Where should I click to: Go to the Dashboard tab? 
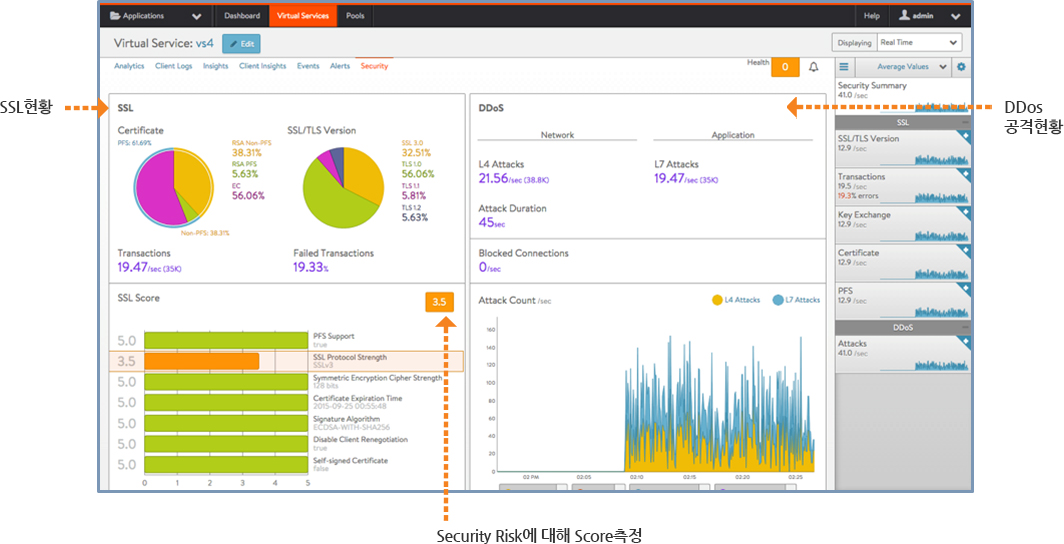pyautogui.click(x=242, y=16)
